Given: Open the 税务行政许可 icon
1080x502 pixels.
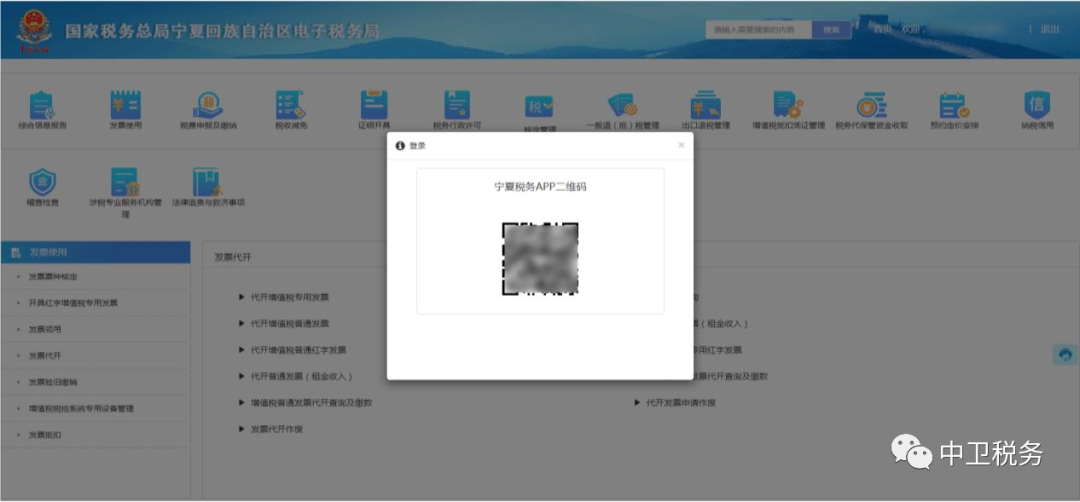Looking at the screenshot, I should tap(457, 105).
